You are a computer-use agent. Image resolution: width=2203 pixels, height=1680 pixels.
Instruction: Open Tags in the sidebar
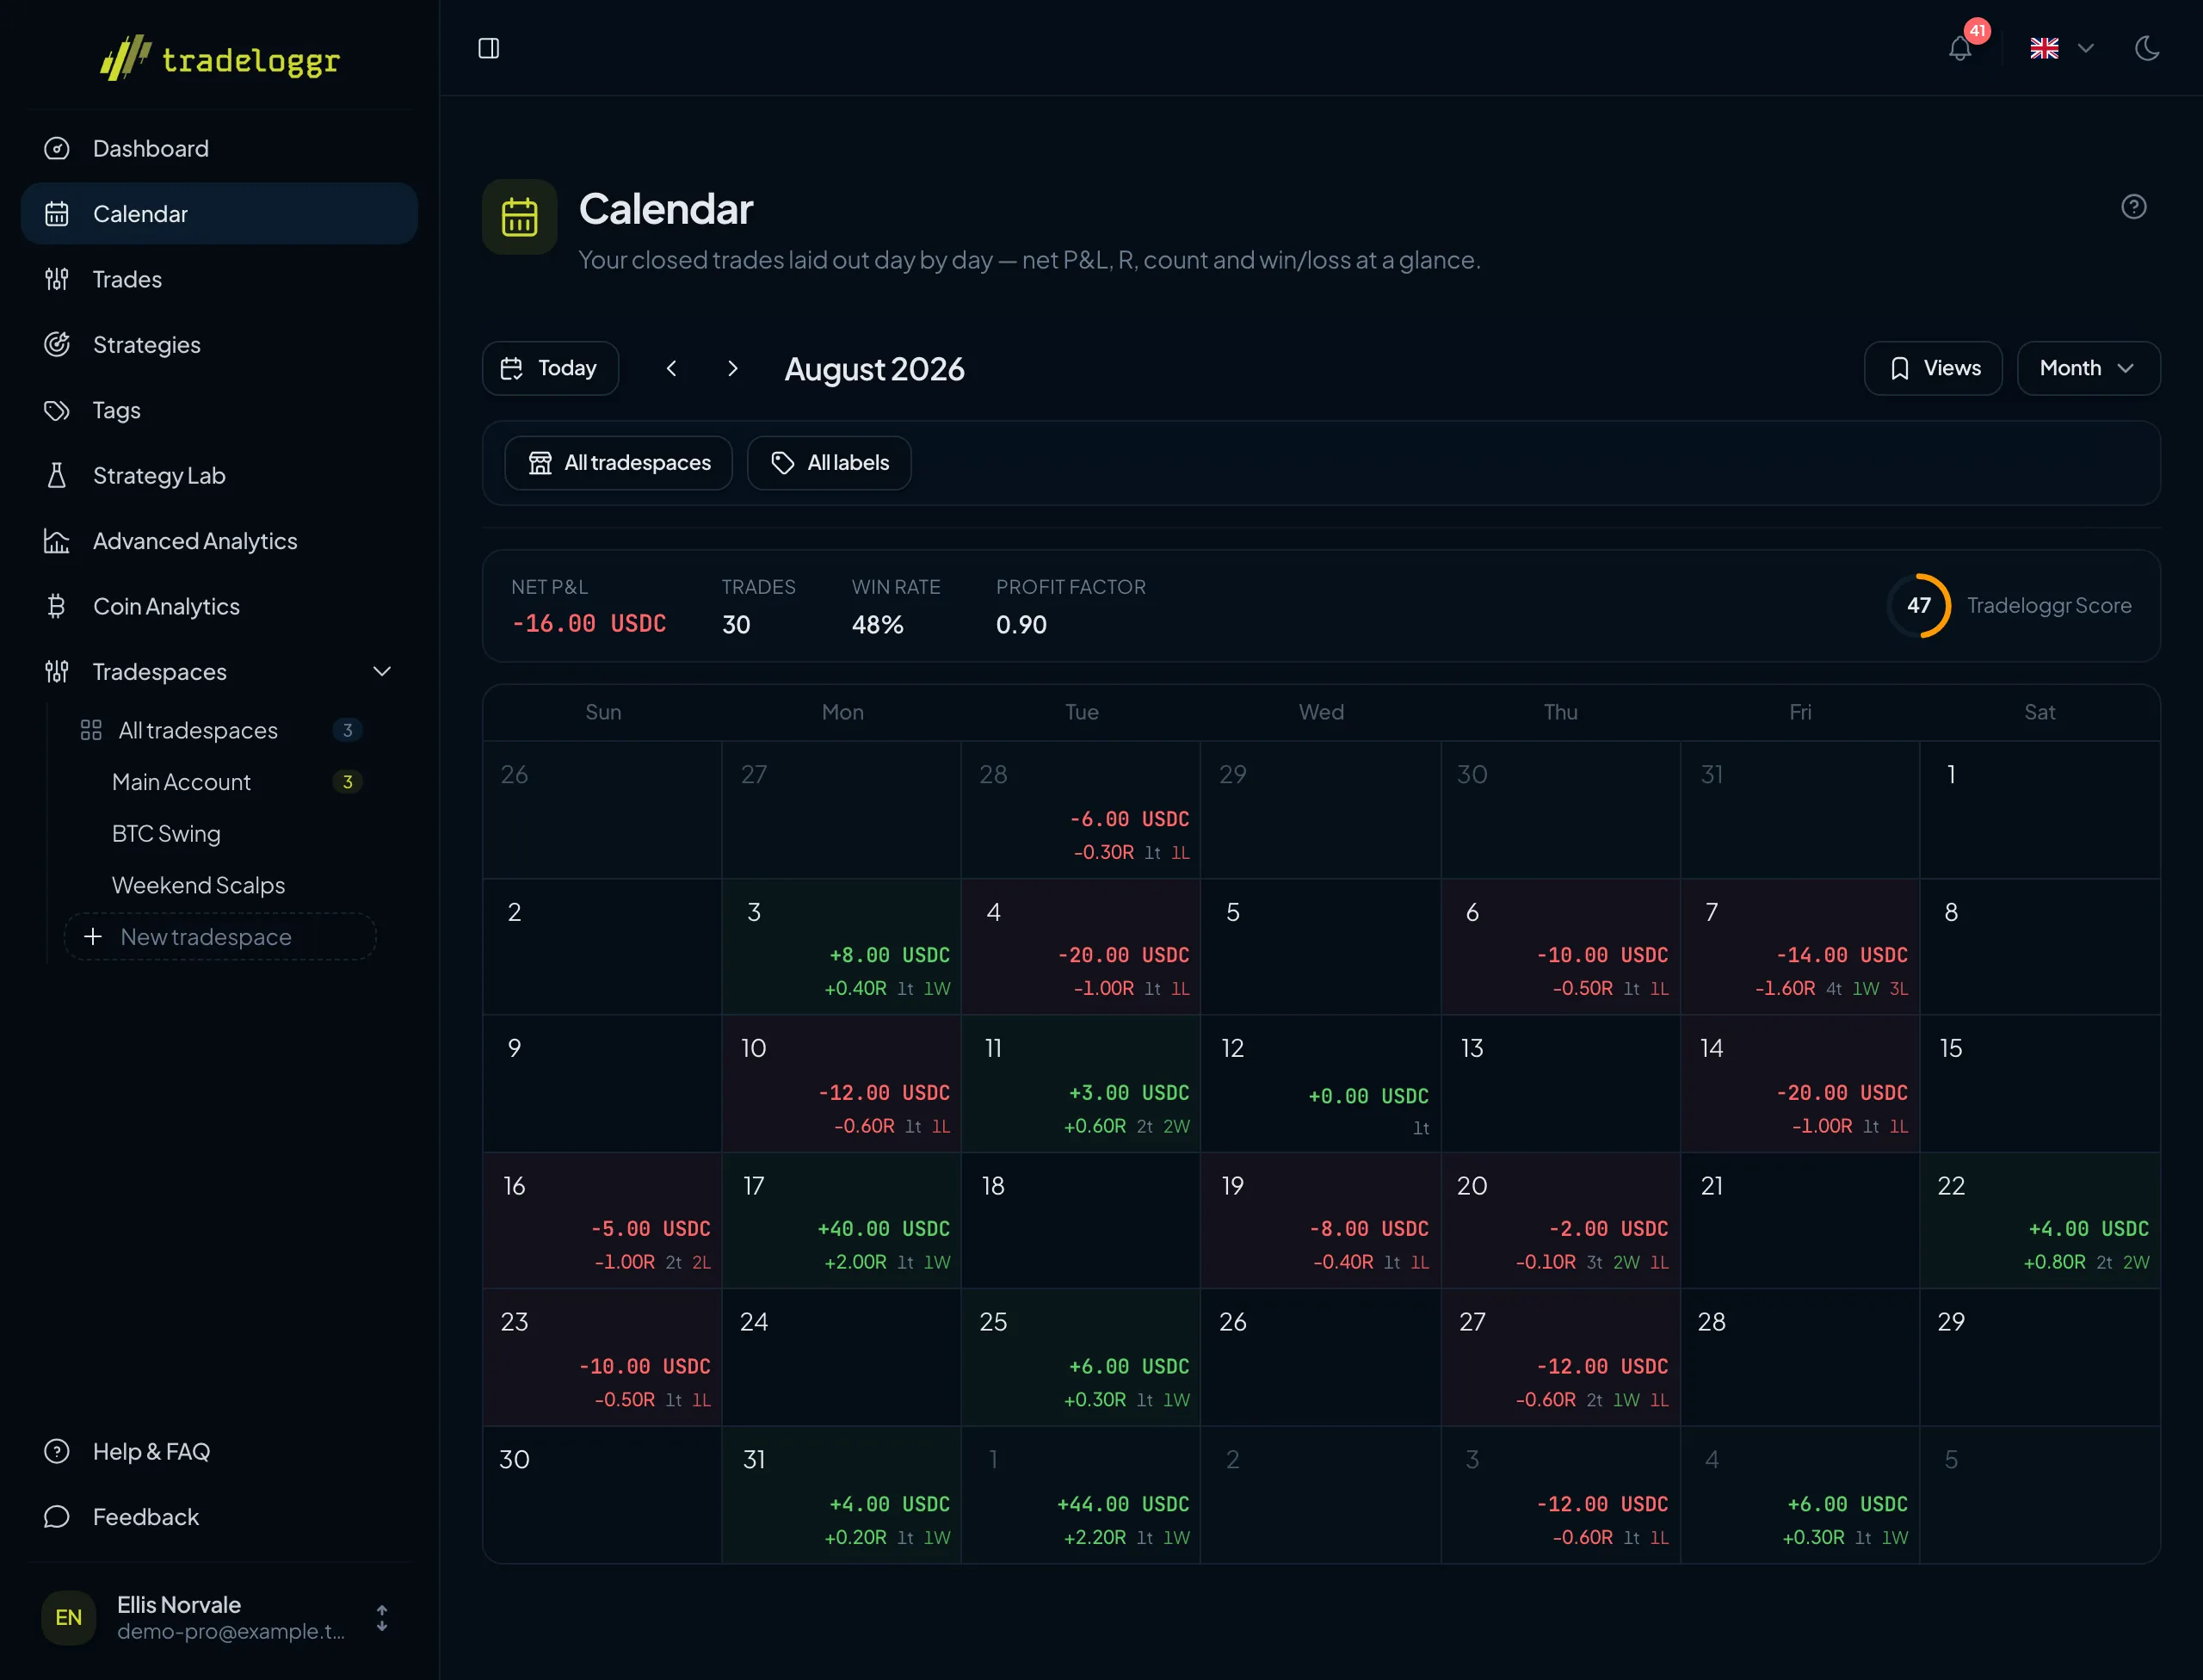pyautogui.click(x=219, y=410)
